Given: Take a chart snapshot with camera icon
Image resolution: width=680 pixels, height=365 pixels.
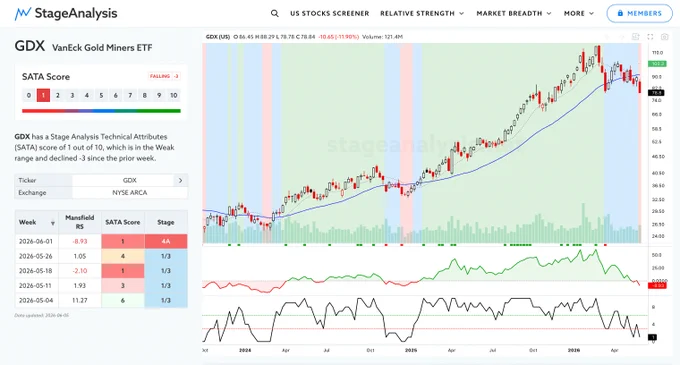Looking at the screenshot, I should [x=664, y=37].
